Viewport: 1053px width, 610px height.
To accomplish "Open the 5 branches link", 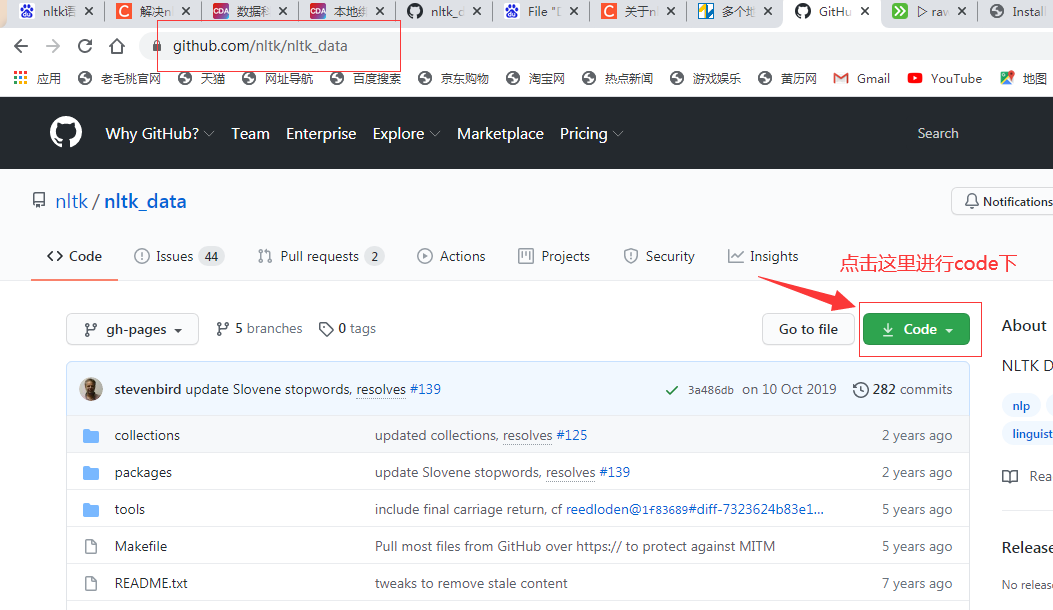I will pyautogui.click(x=259, y=329).
